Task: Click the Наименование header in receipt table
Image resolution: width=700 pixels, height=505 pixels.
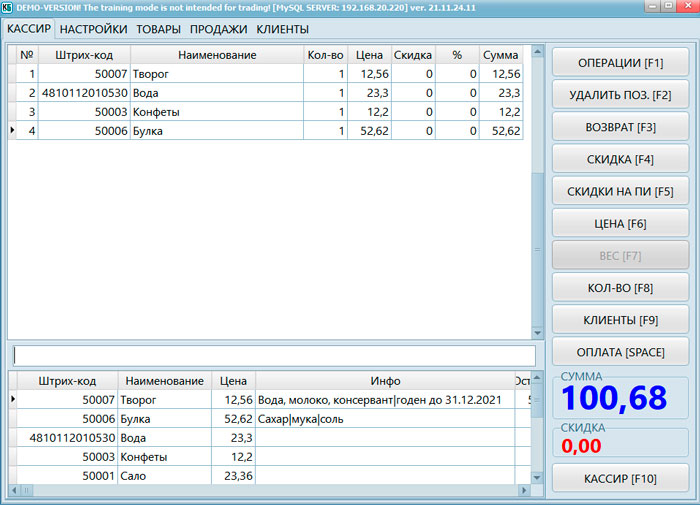Action: tap(217, 55)
